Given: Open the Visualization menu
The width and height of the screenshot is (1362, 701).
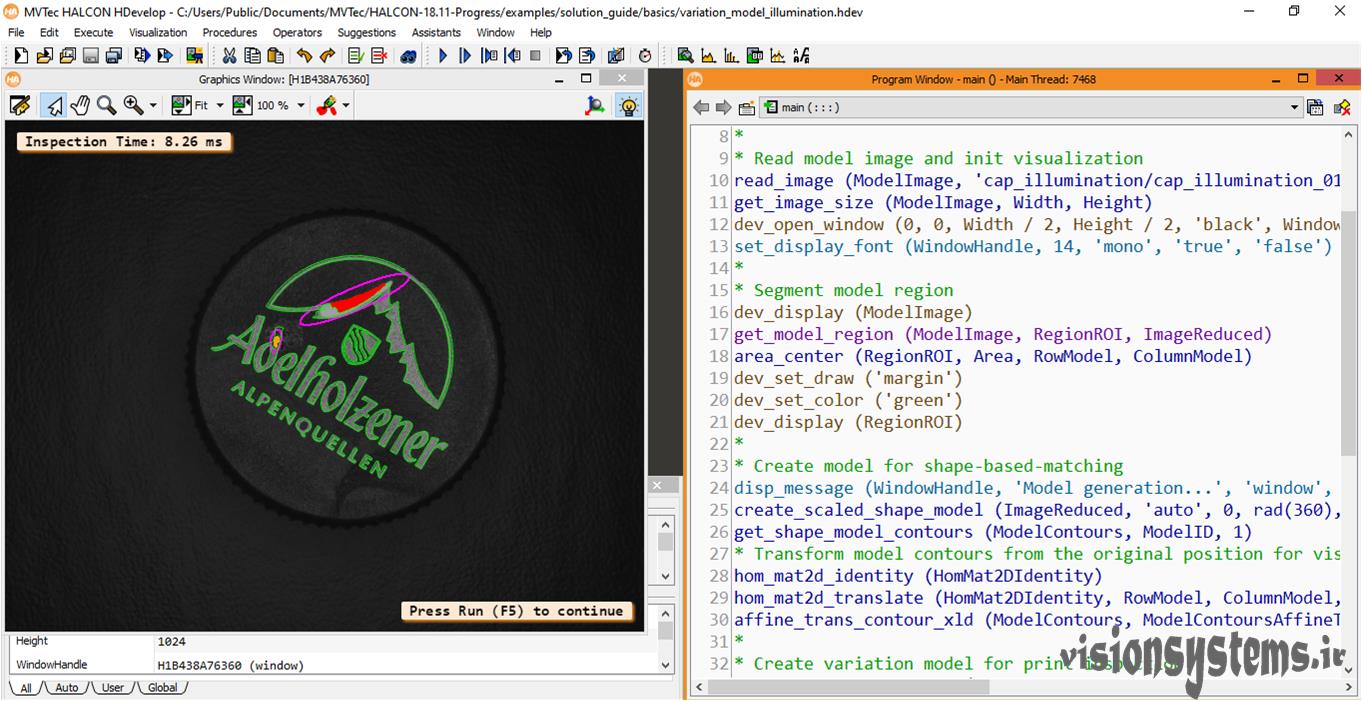Looking at the screenshot, I should click(158, 32).
